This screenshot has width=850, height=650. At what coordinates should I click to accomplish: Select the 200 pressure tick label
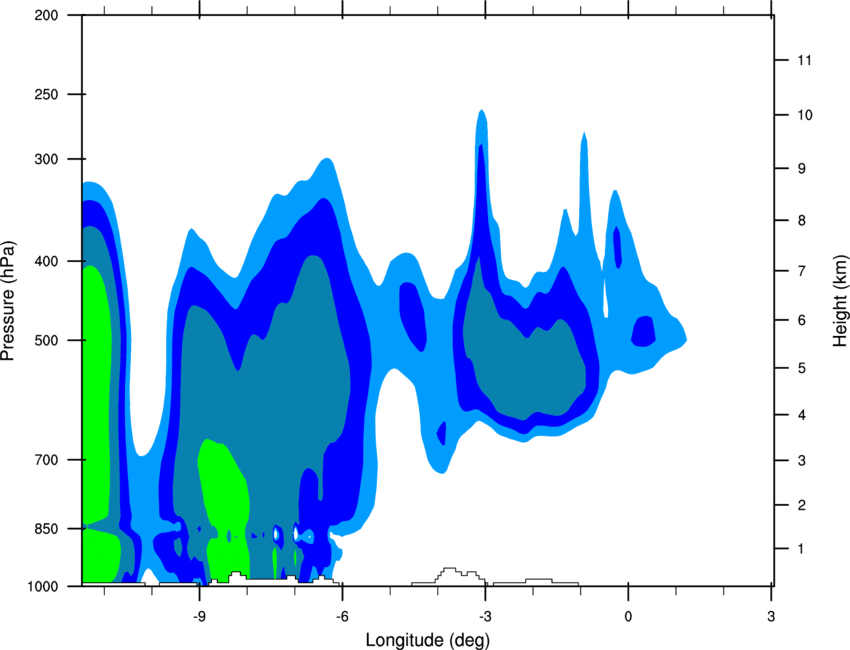click(x=47, y=16)
